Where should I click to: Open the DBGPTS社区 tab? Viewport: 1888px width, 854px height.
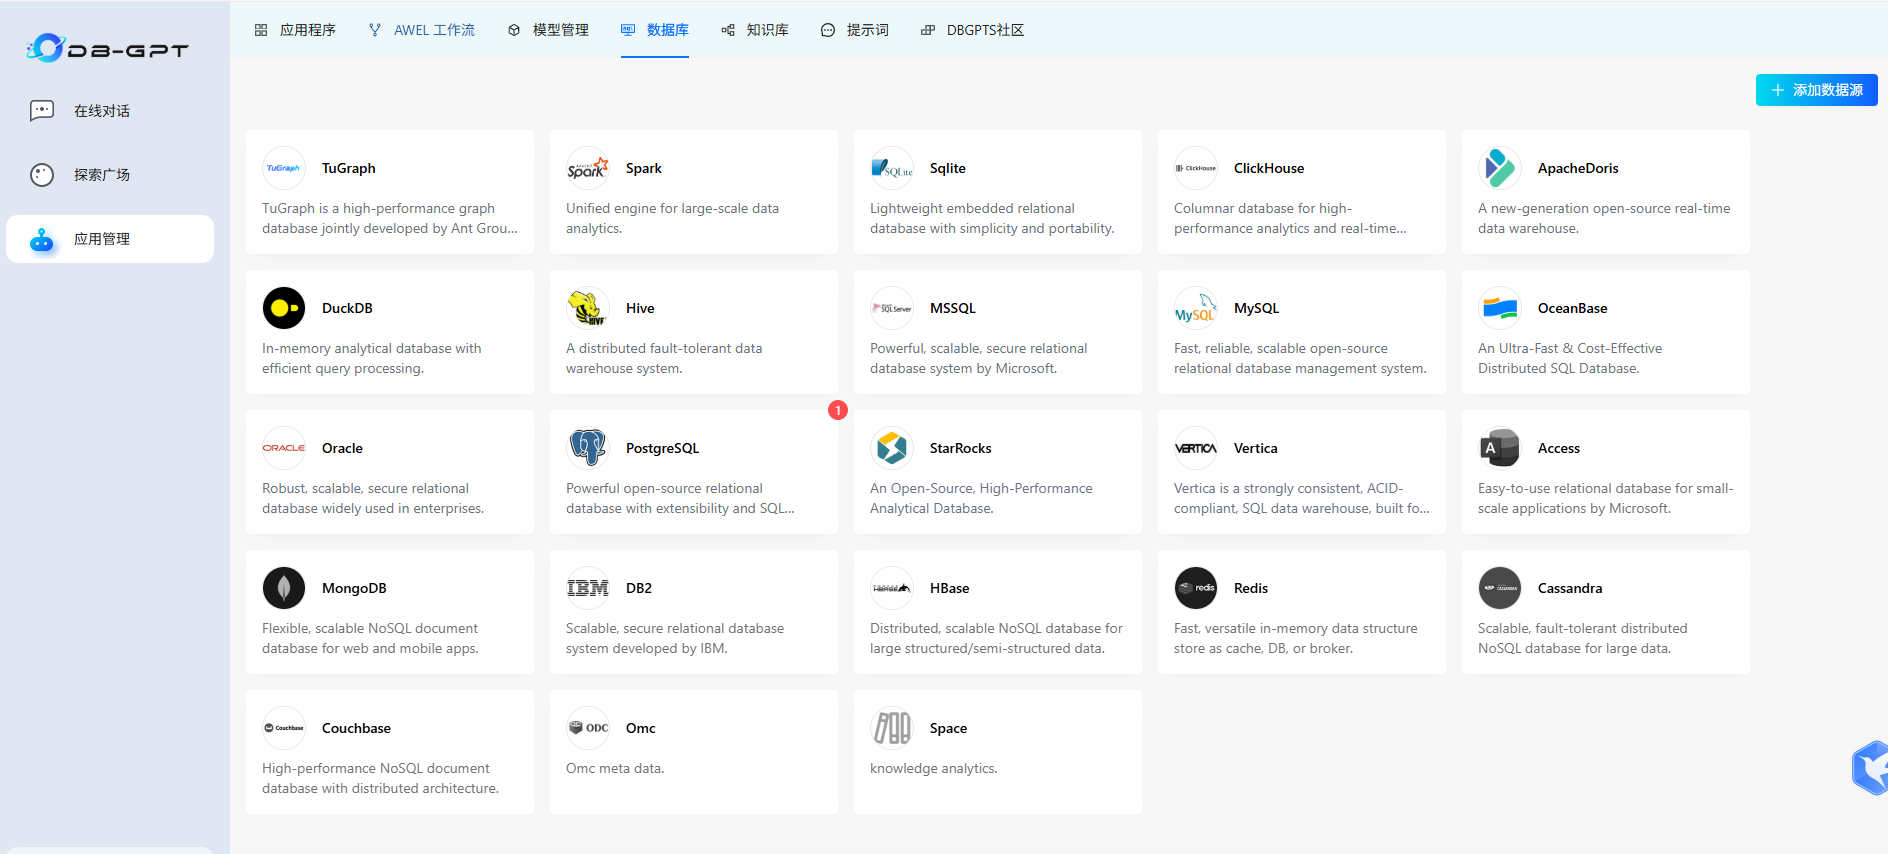point(973,30)
